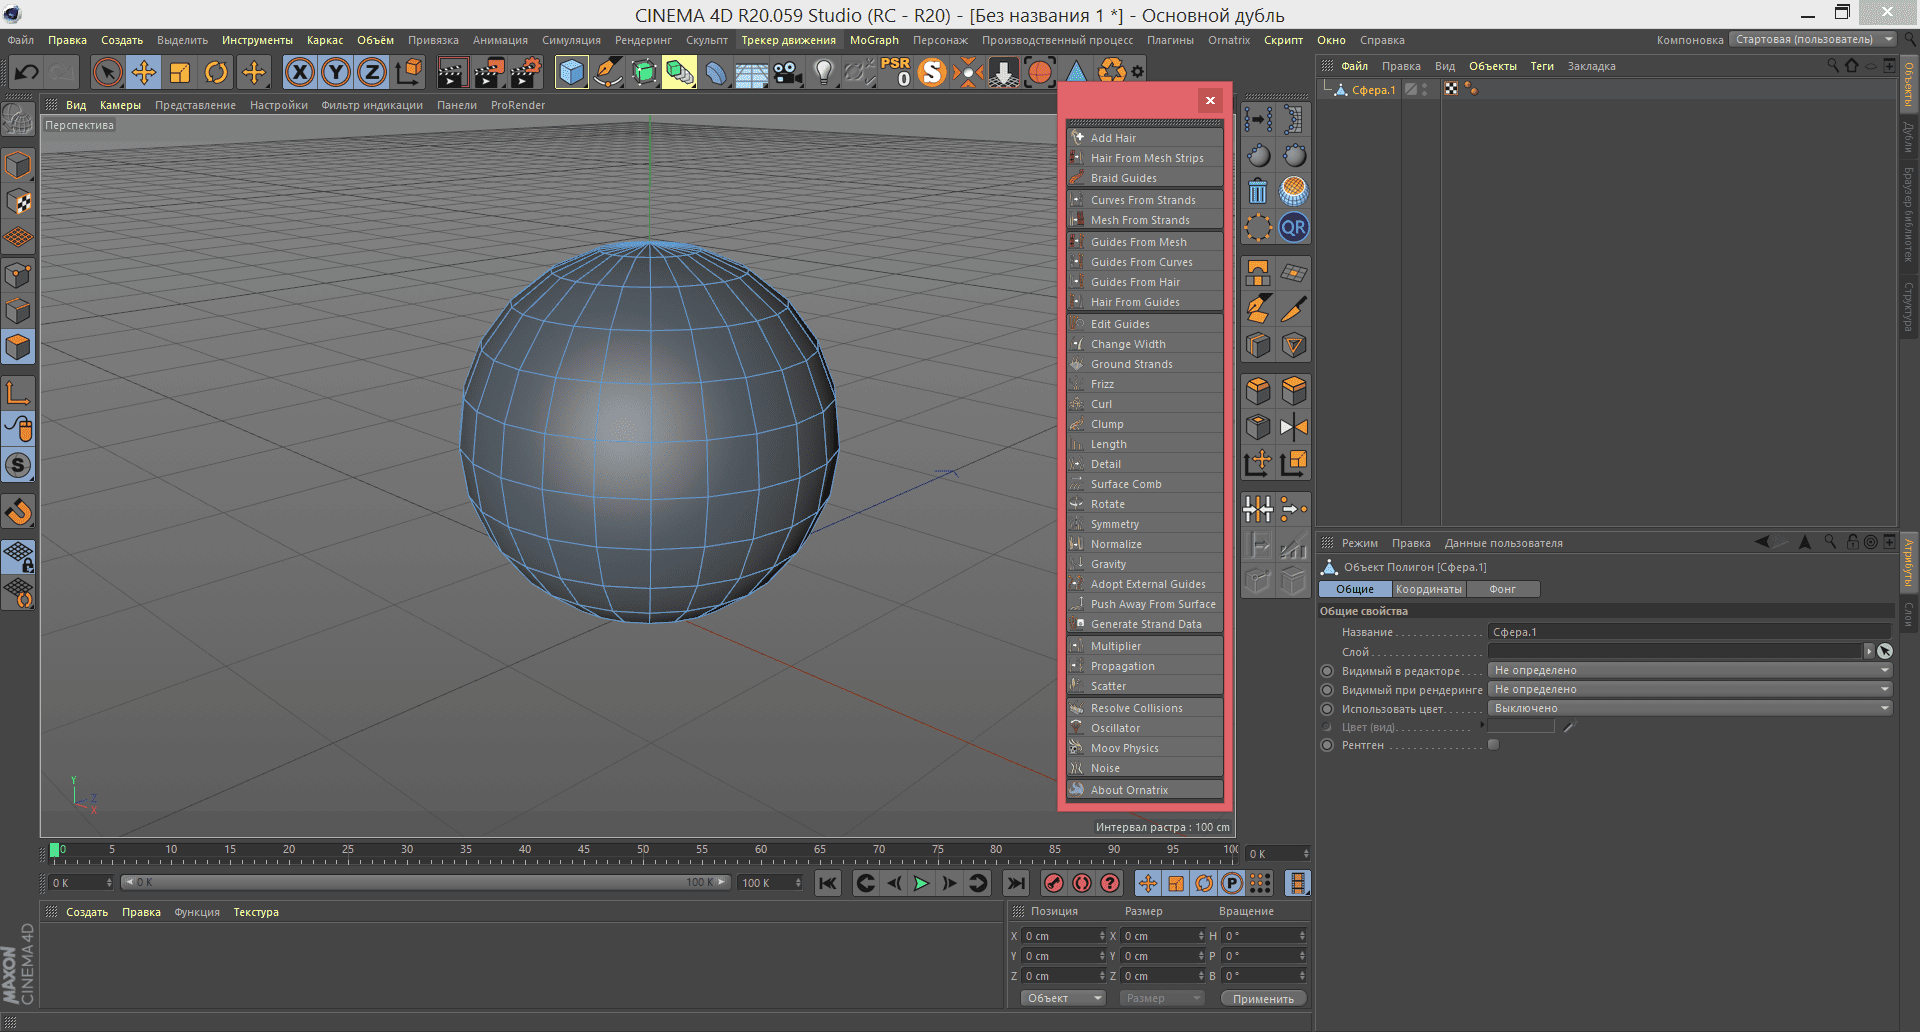
Task: Click the Make Editable icon at top left
Action: [x=18, y=120]
